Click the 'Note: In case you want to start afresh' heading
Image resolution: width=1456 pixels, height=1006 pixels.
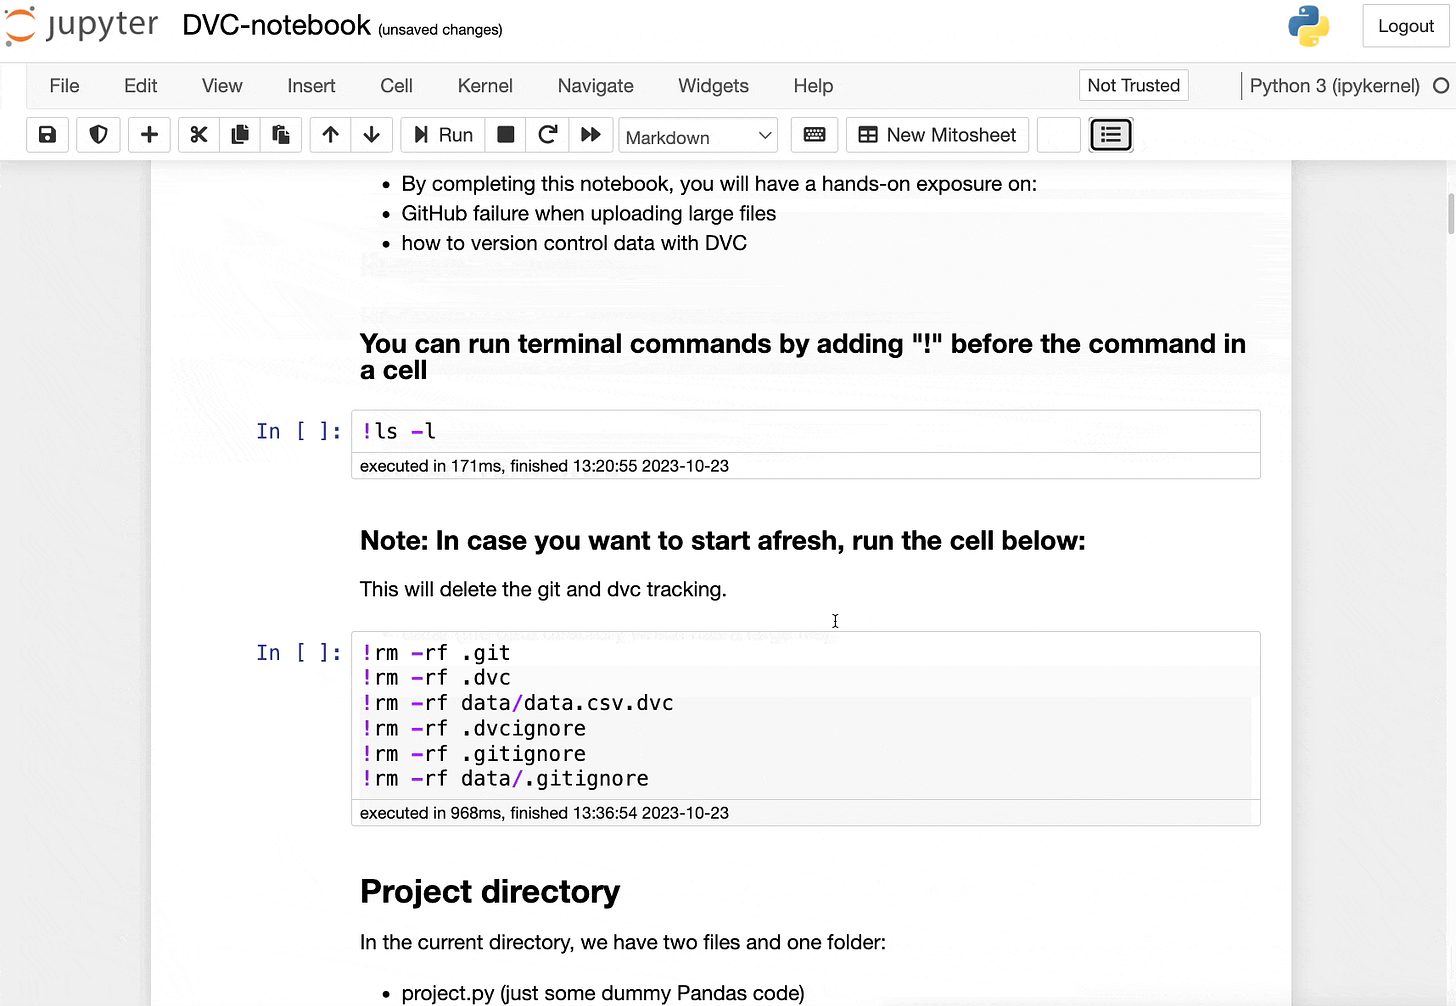click(x=722, y=541)
